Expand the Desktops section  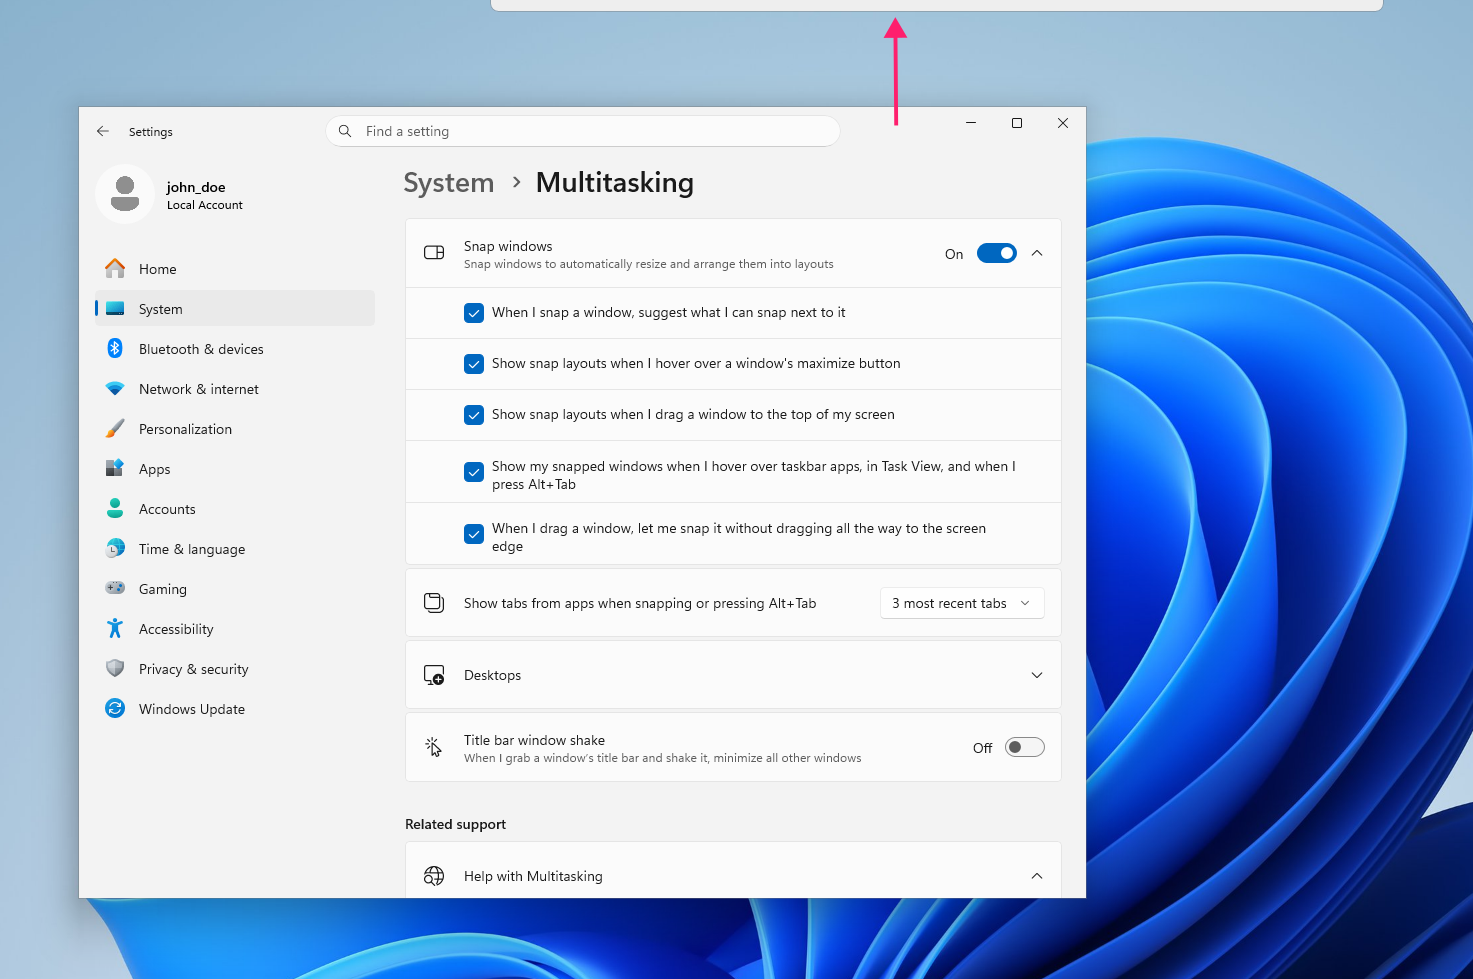1037,675
